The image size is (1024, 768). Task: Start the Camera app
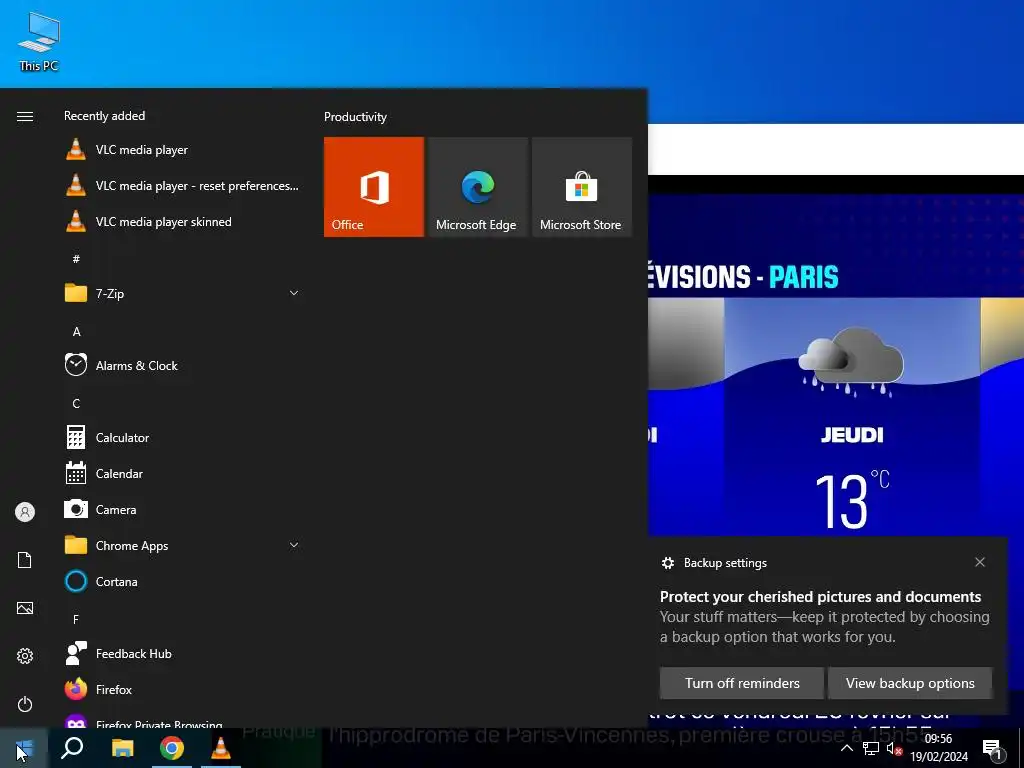182,509
